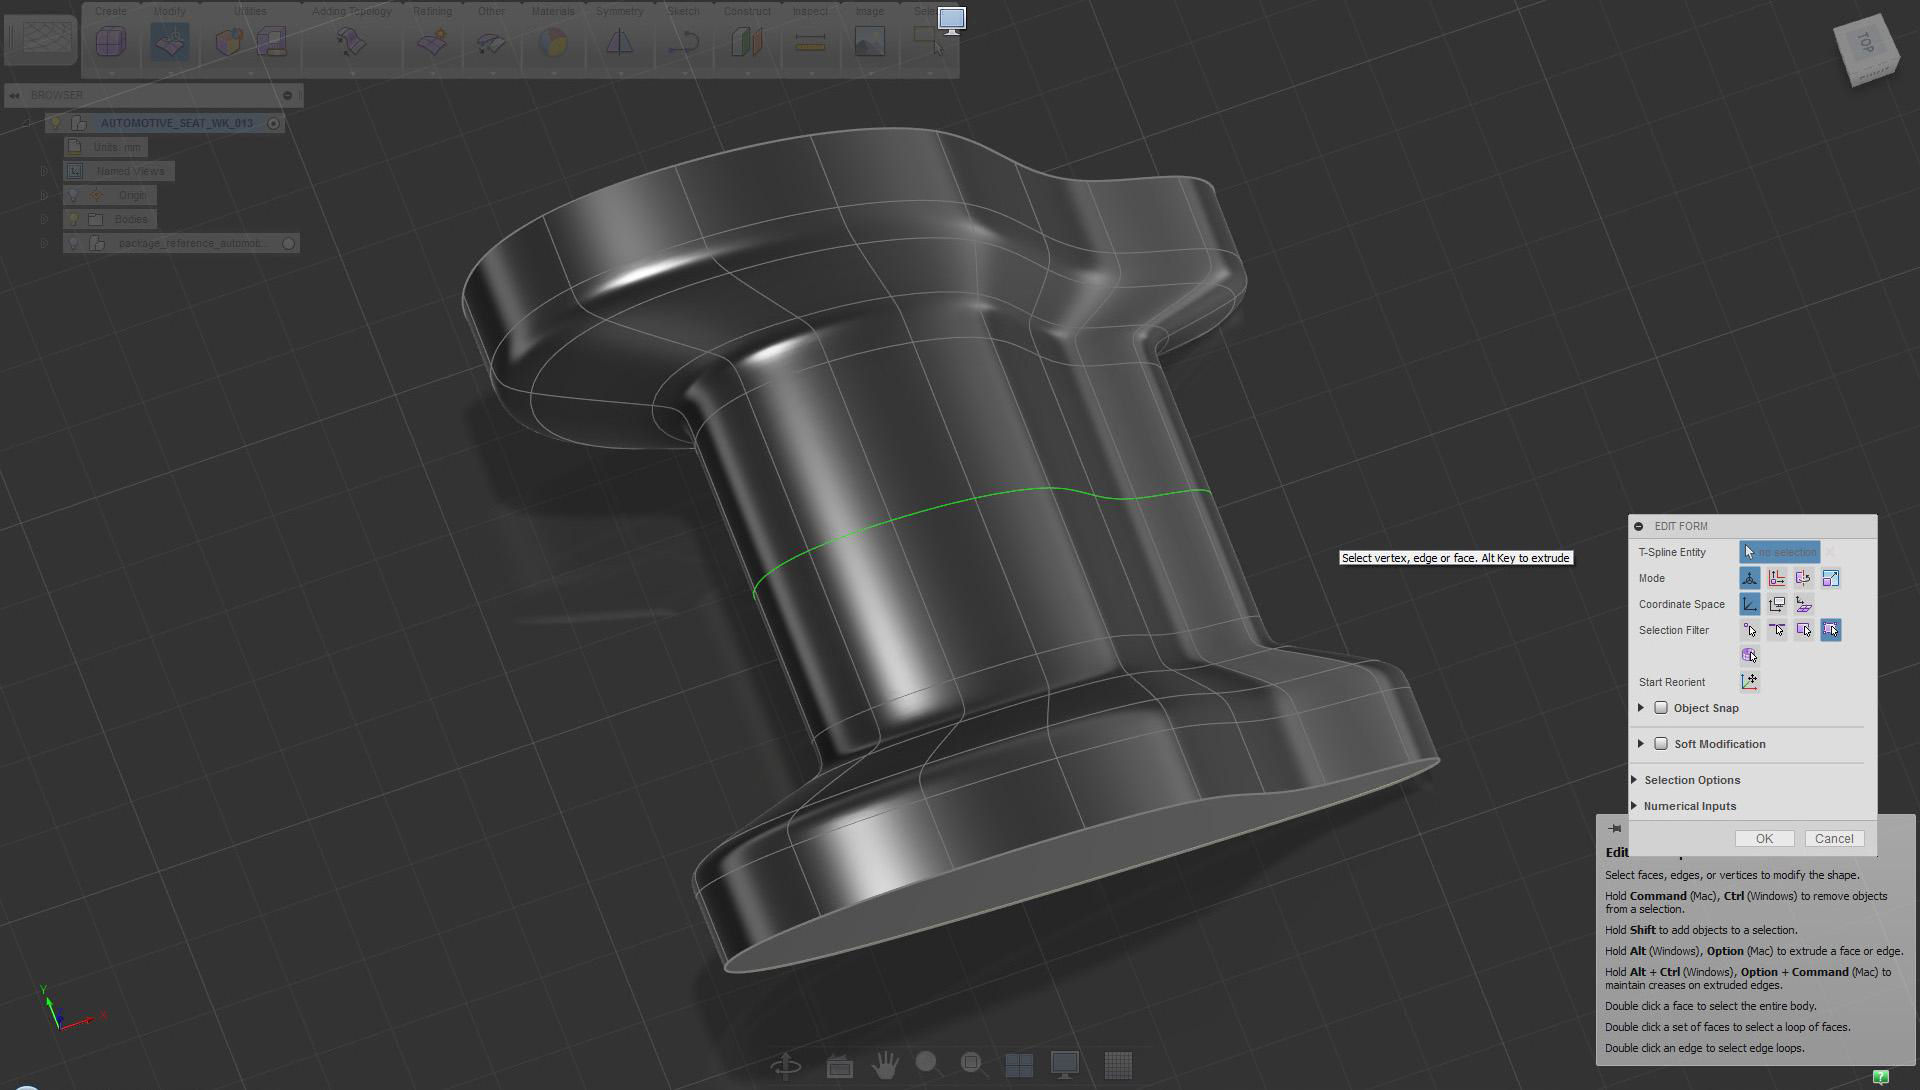Set selection filter to vertex
The height and width of the screenshot is (1090, 1920).
1749,630
